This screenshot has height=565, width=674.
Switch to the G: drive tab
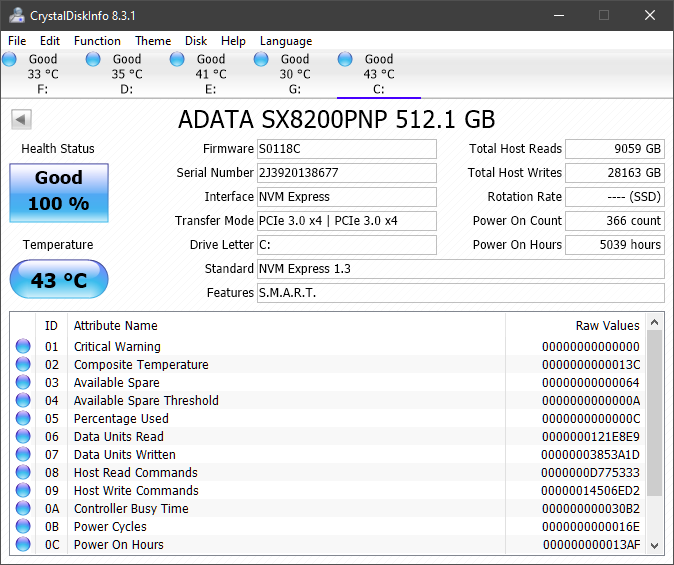tap(295, 74)
